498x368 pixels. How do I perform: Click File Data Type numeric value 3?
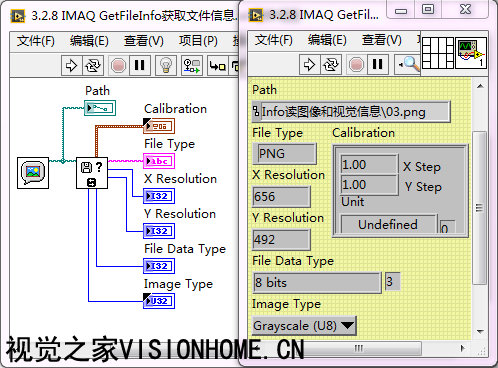coord(392,282)
